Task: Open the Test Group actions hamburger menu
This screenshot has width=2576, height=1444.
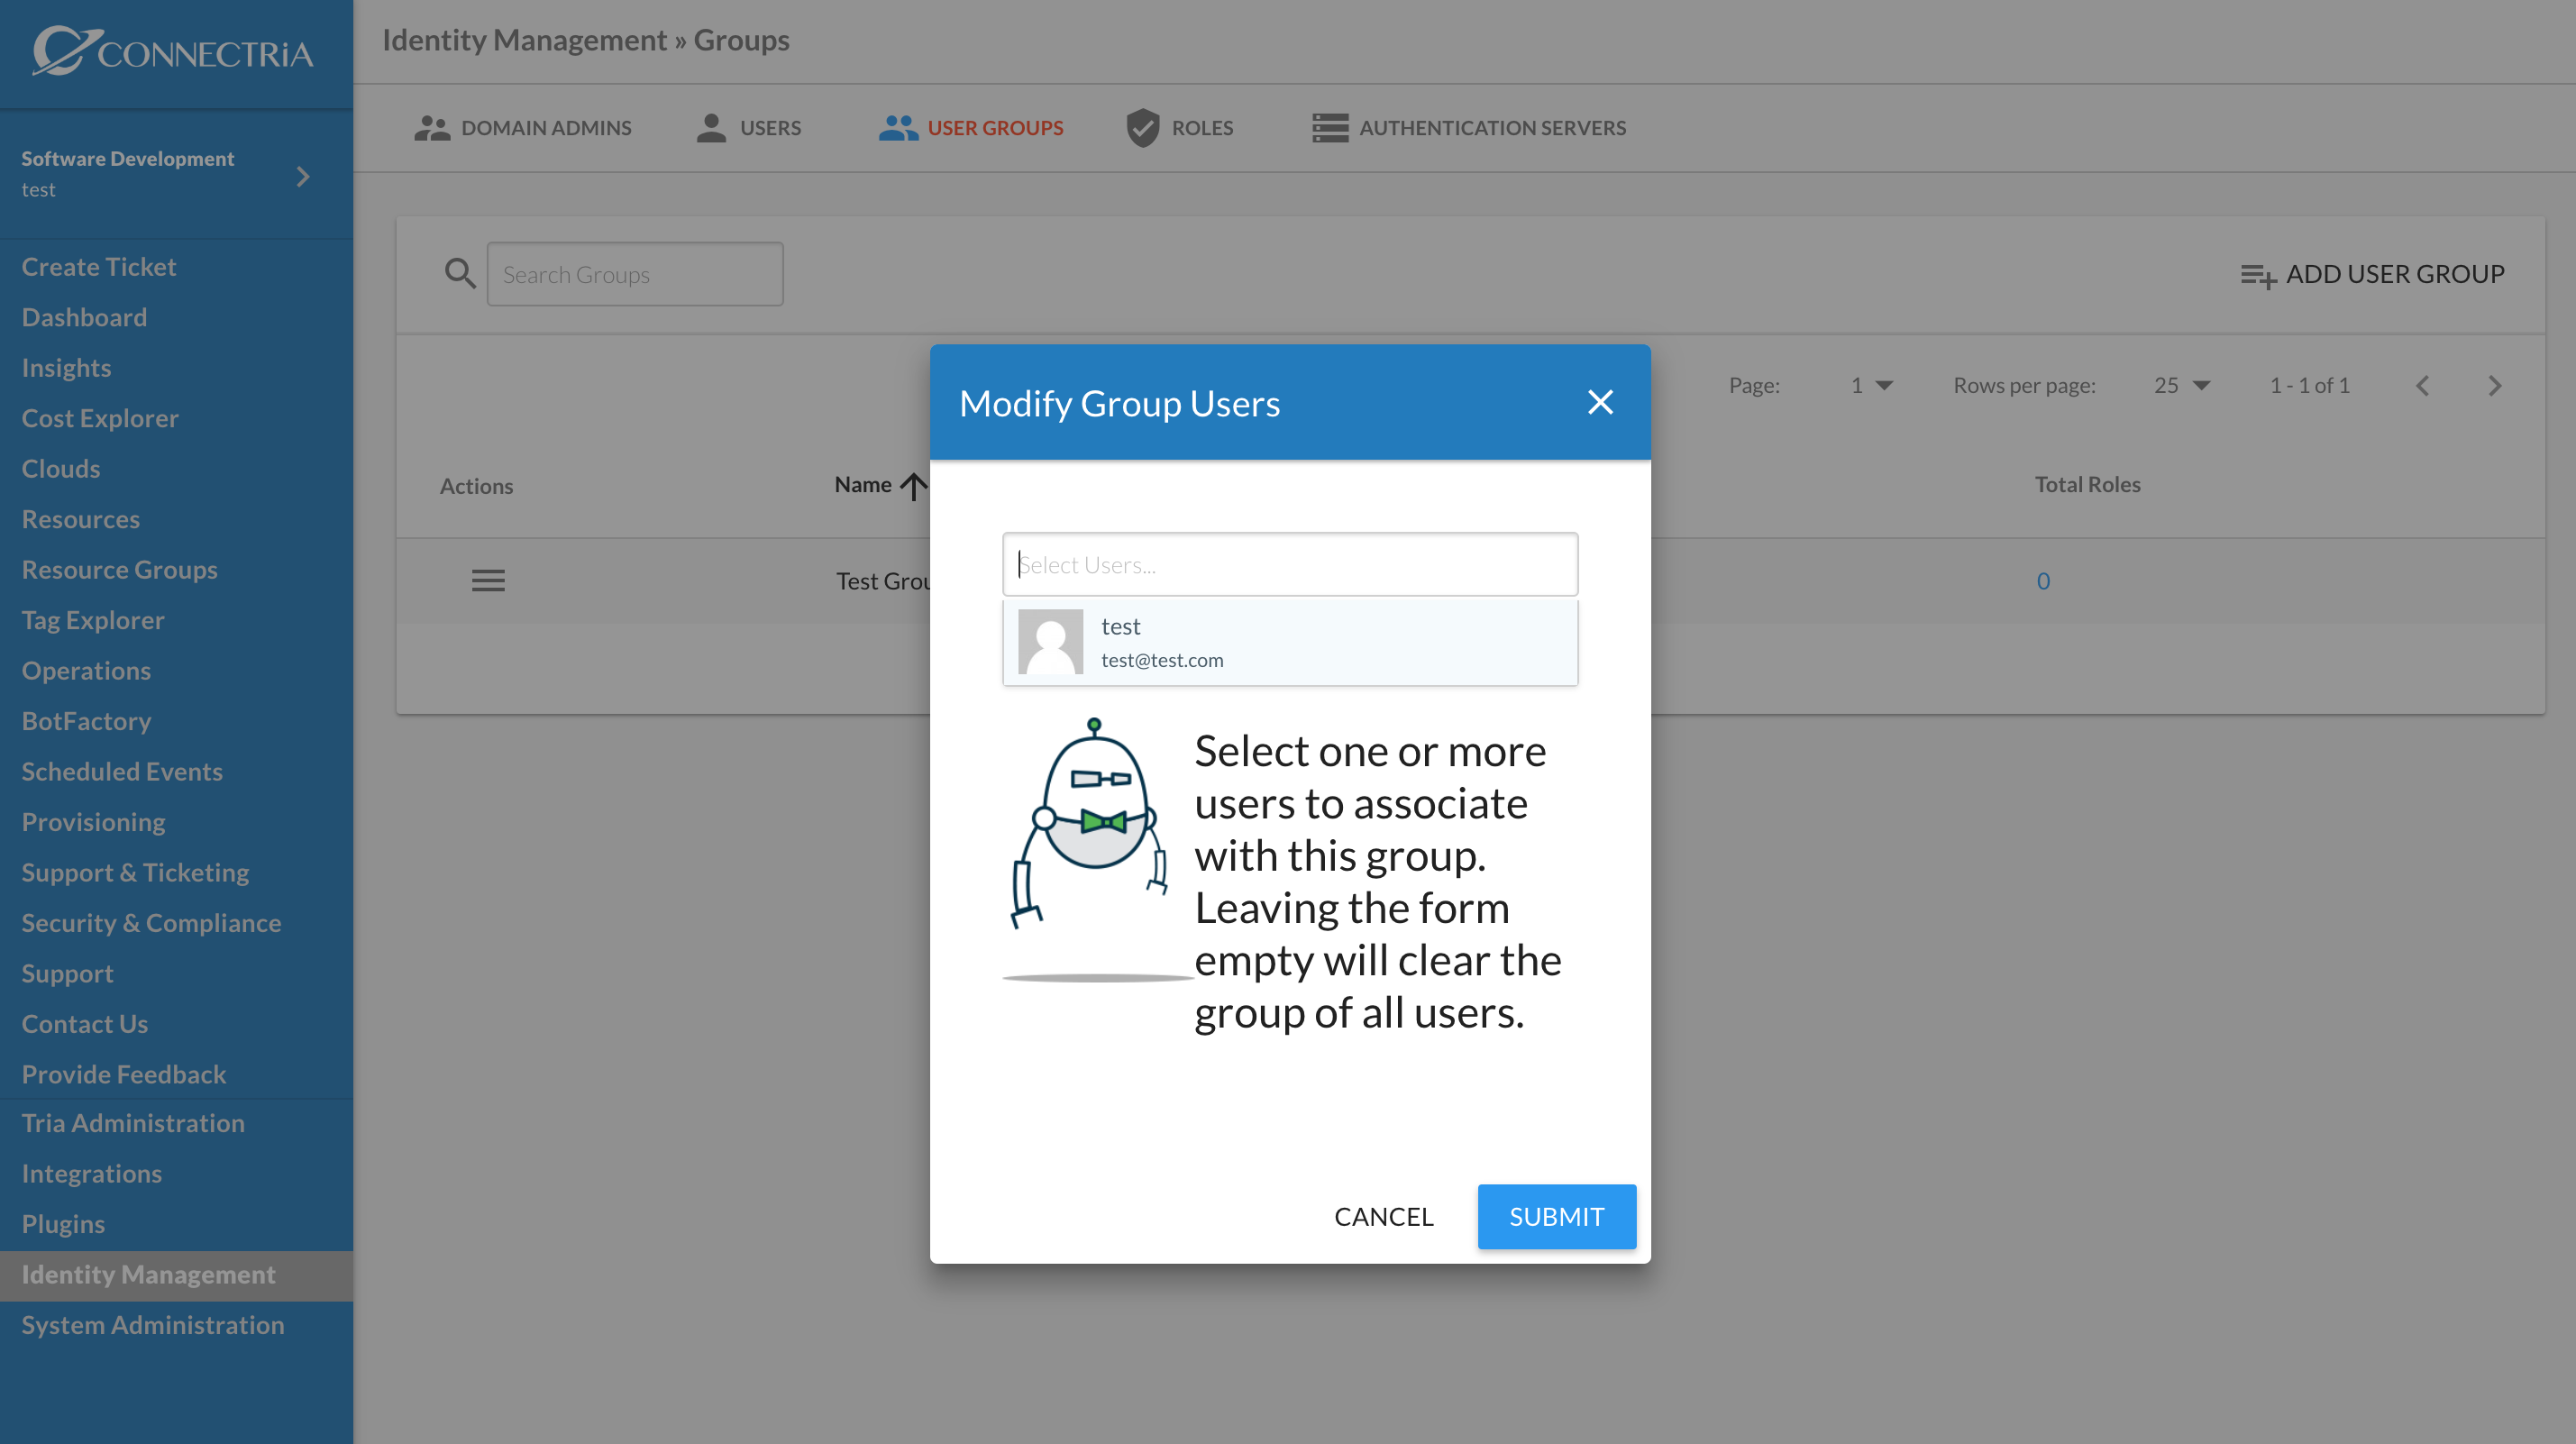Action: click(487, 580)
